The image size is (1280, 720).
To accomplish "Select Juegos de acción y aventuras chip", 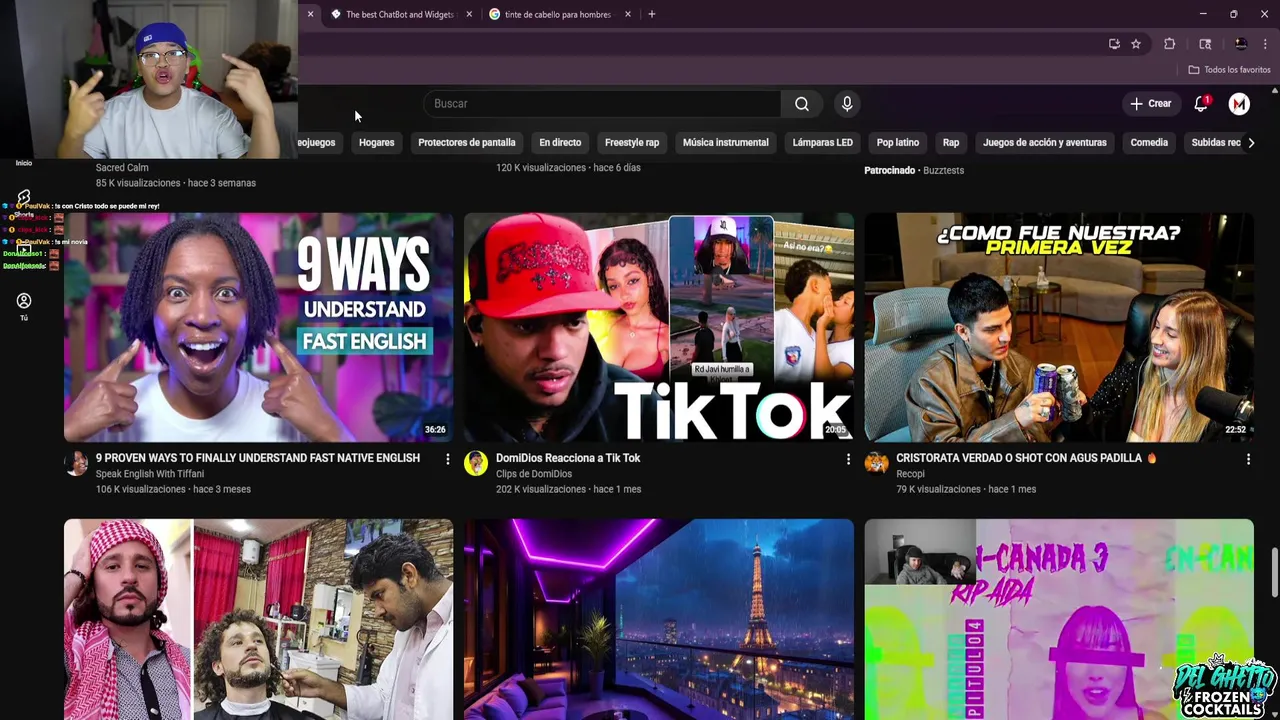I will click(x=1045, y=143).
